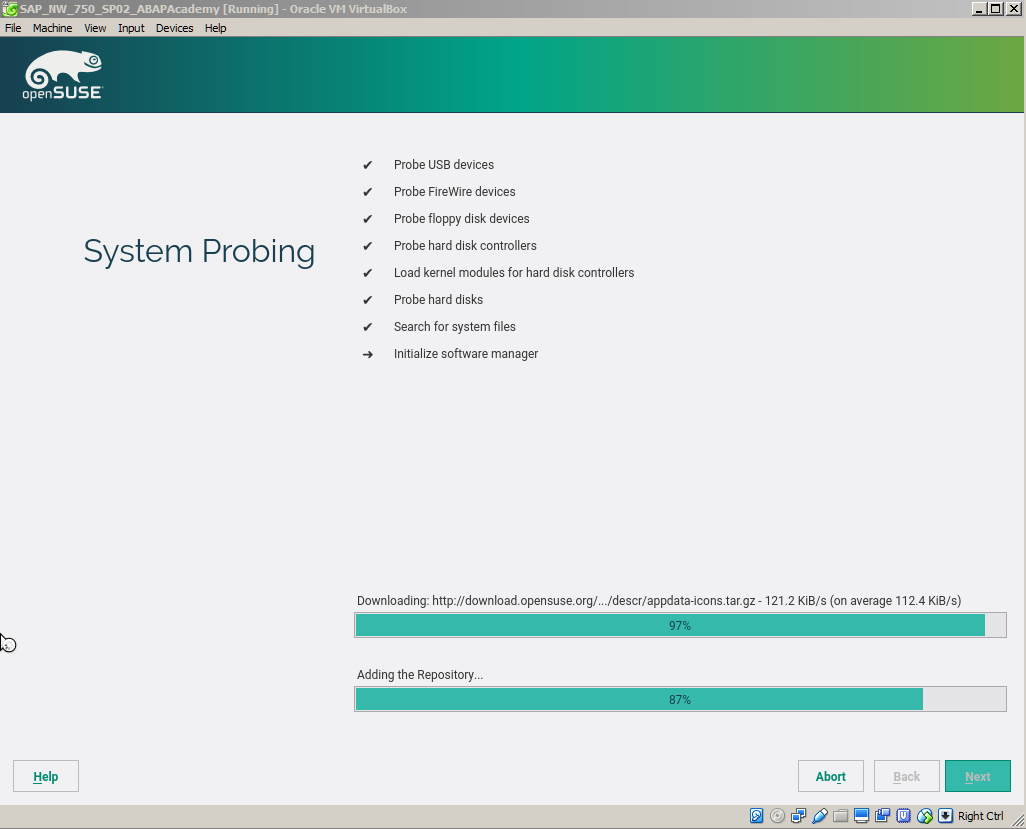Click the check mark beside Probe hard disks
This screenshot has height=829, width=1026.
(368, 300)
